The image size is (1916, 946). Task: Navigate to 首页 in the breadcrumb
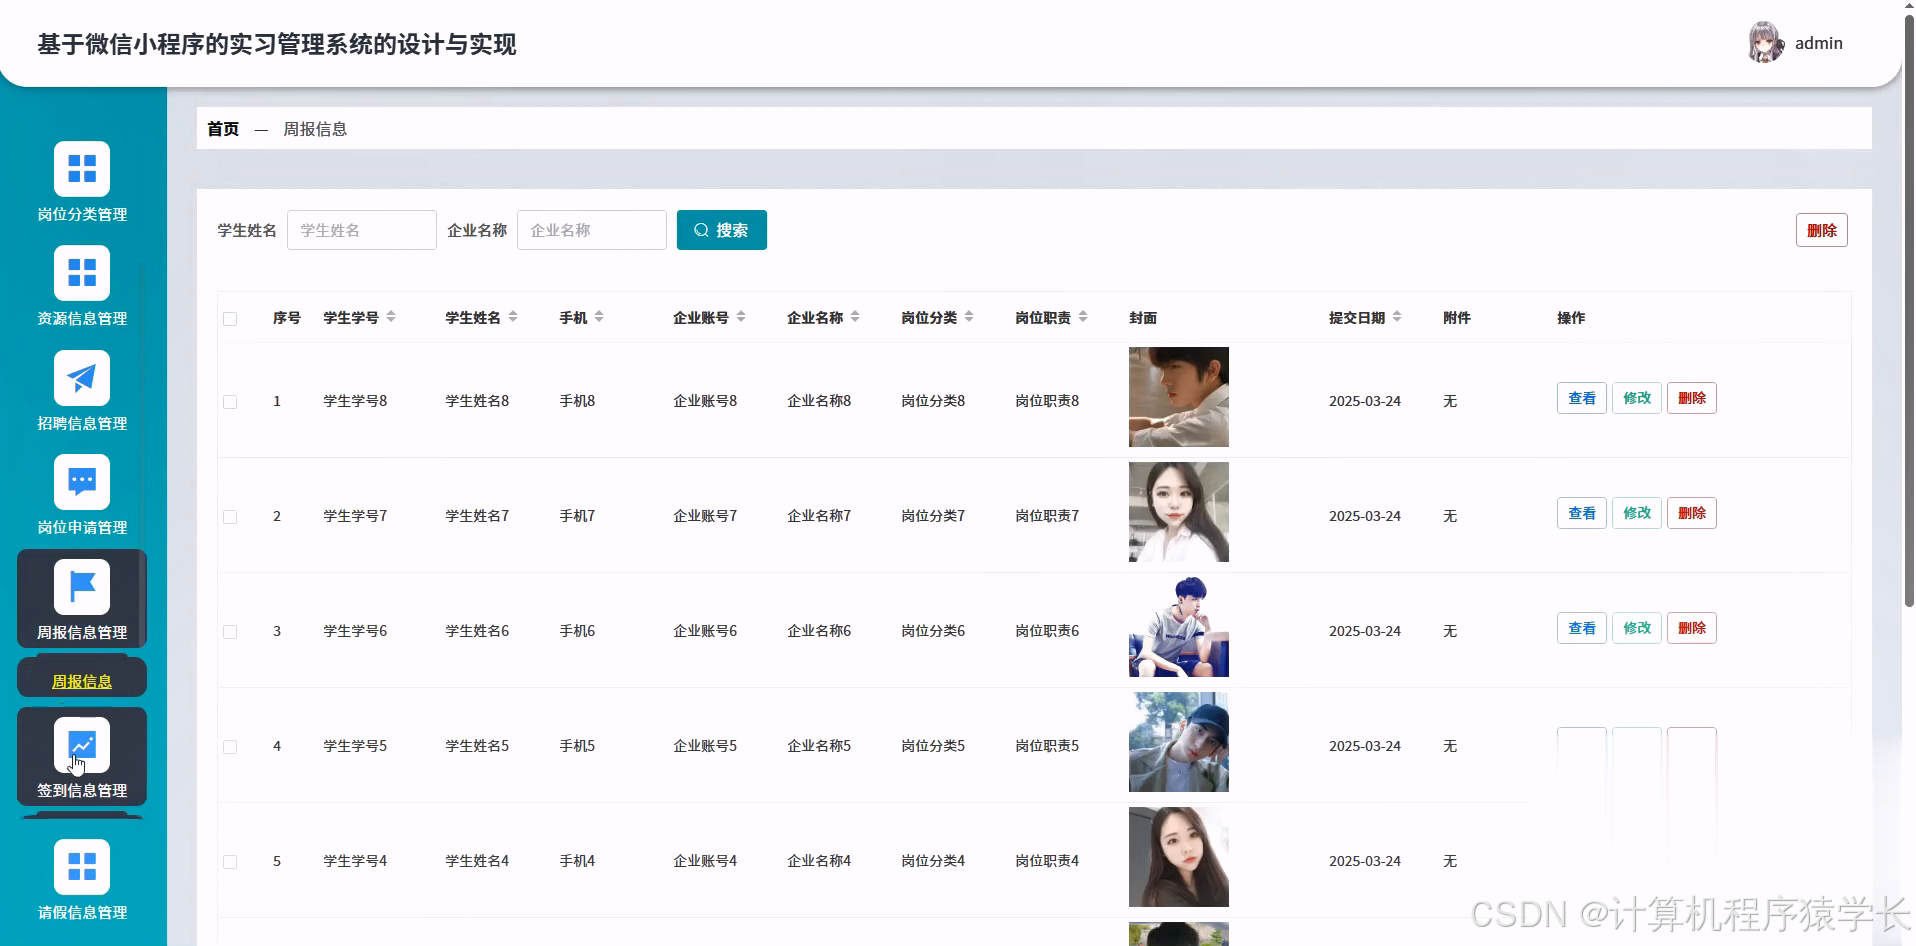click(x=222, y=128)
